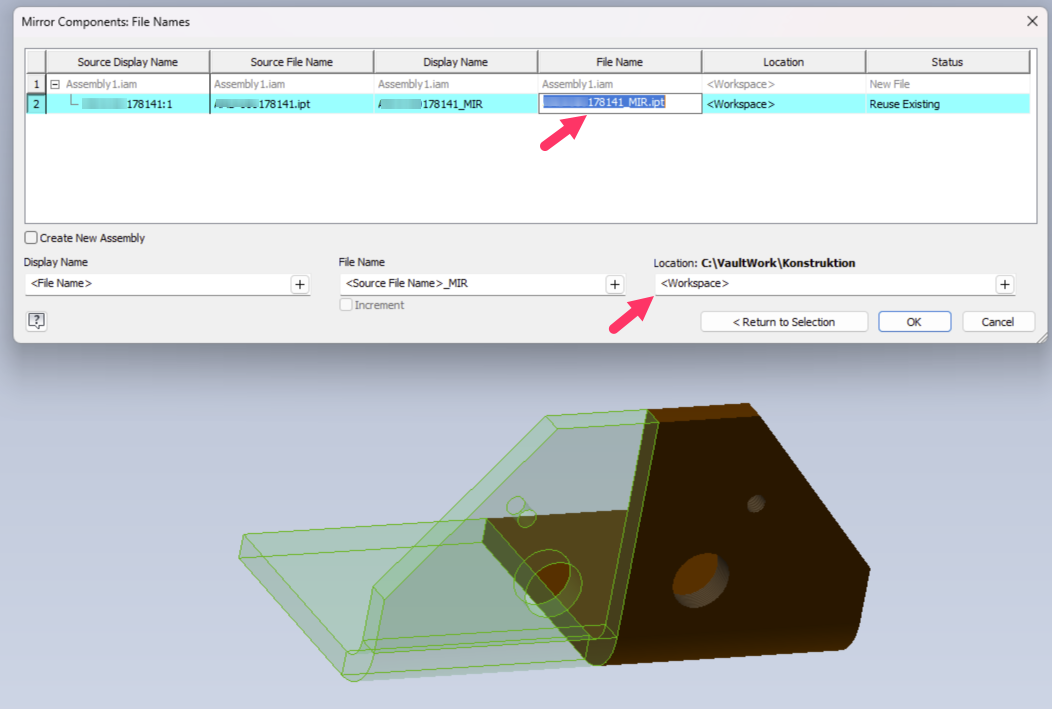Toggle the Increment checkbox
The image size is (1052, 709).
click(346, 305)
